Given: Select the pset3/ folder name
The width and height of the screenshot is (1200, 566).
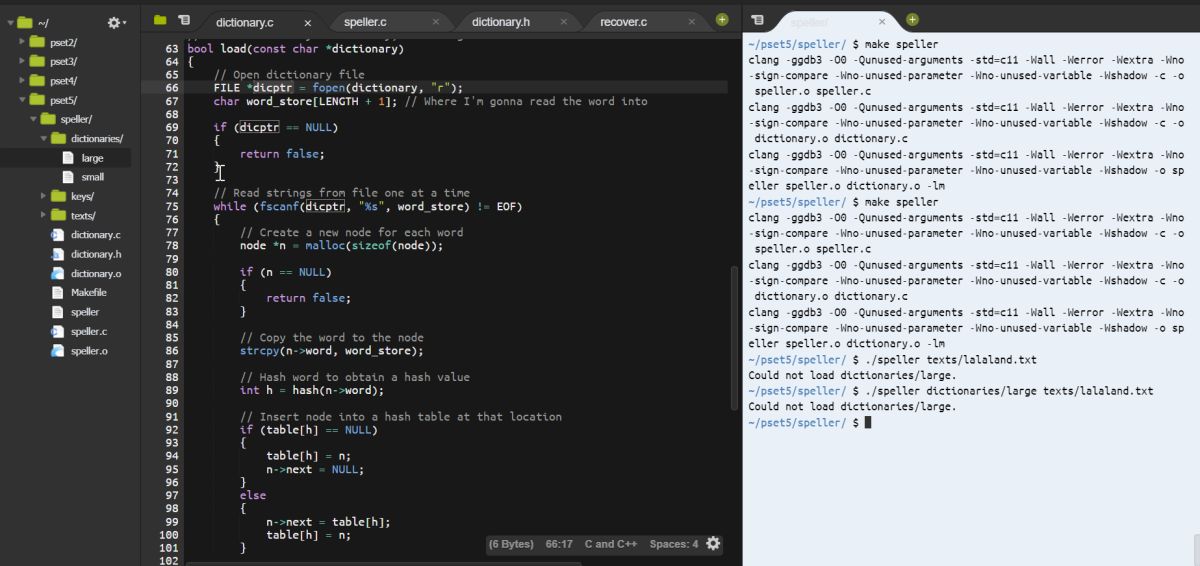Looking at the screenshot, I should pyautogui.click(x=64, y=61).
